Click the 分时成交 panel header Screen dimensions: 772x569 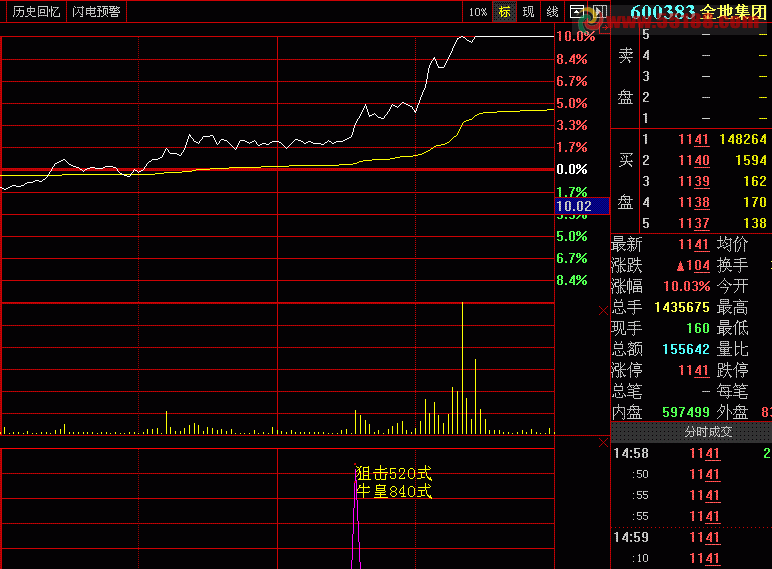click(x=708, y=432)
